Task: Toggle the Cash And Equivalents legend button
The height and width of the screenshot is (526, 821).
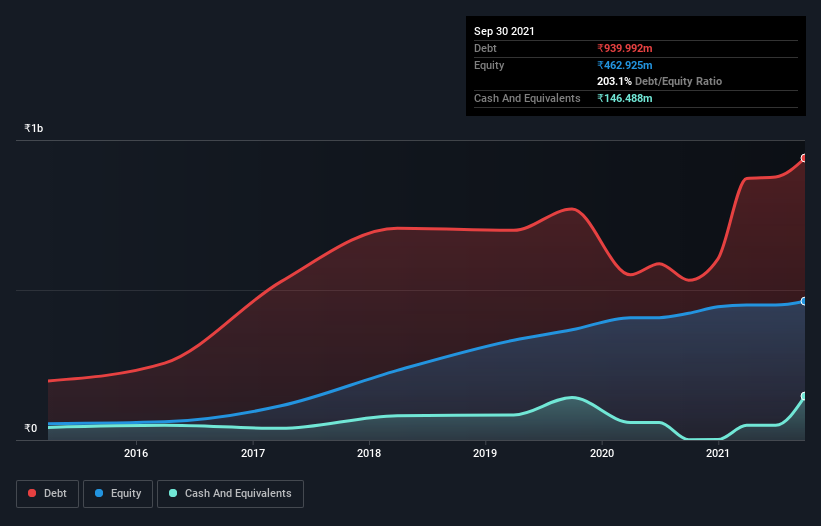Action: [230, 494]
